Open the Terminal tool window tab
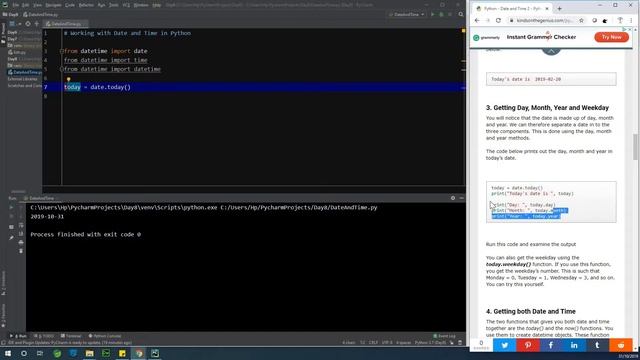 point(71,336)
